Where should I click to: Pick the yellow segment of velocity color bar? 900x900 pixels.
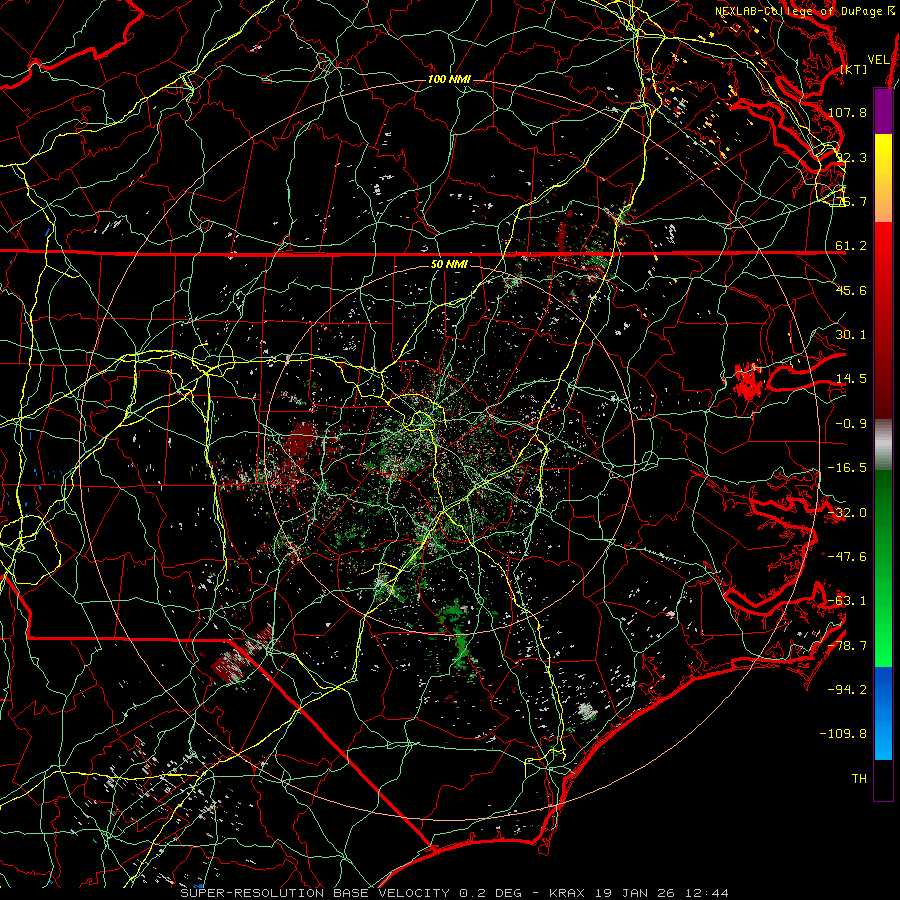883,178
